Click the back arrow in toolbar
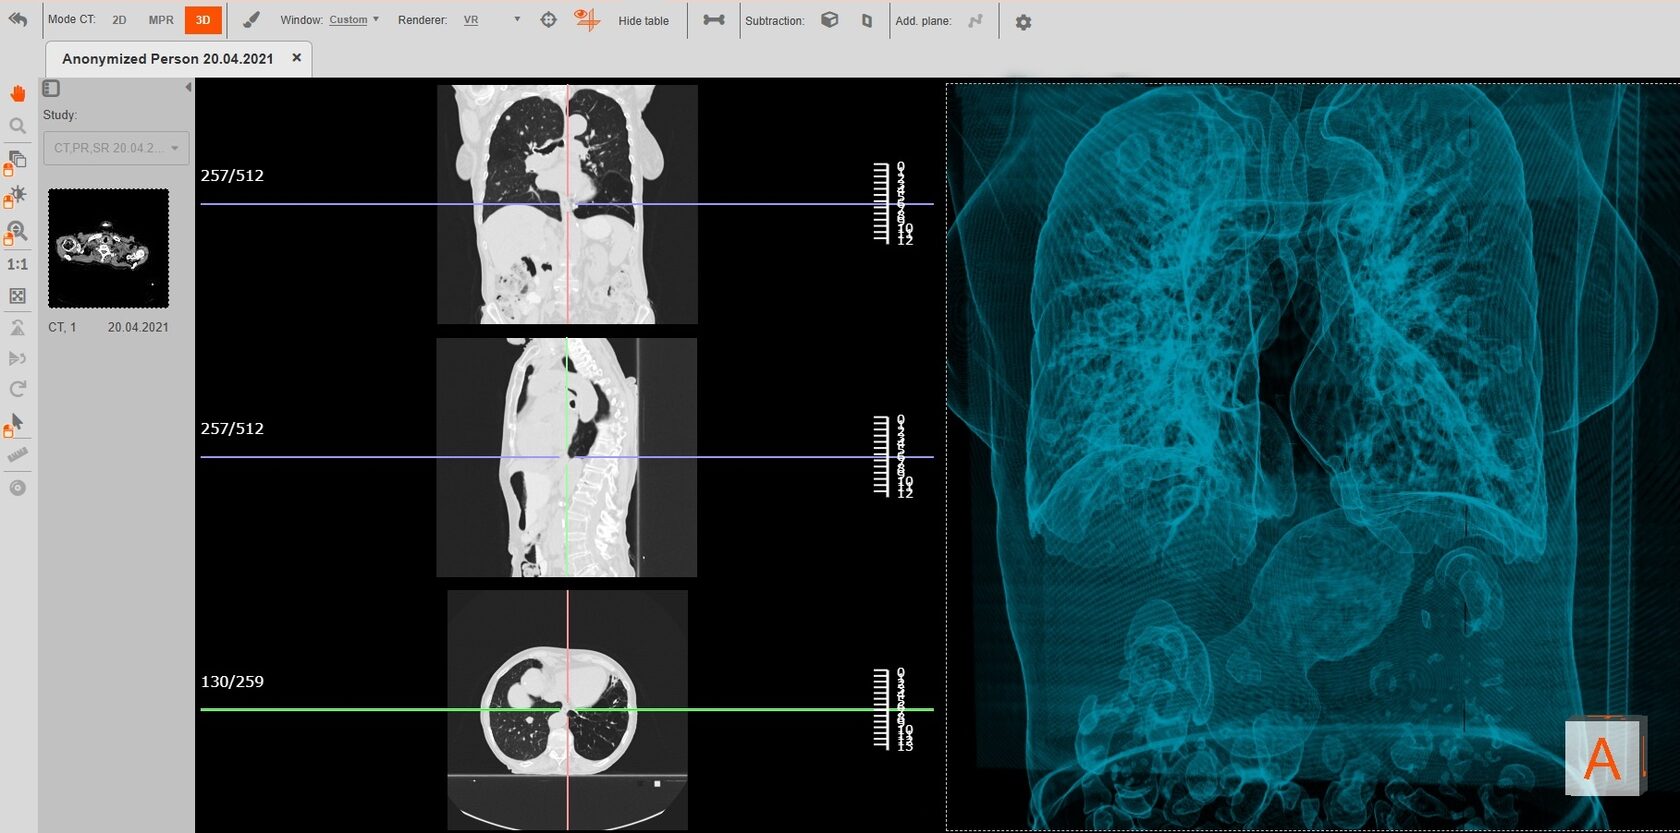1680x833 pixels. pos(18,20)
